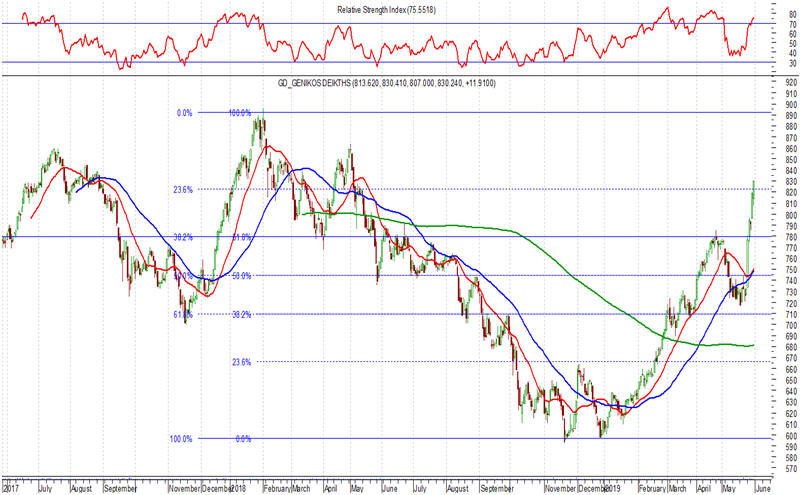This screenshot has width=801, height=495.
Task: Click the 900 price axis label
Action: tap(792, 105)
